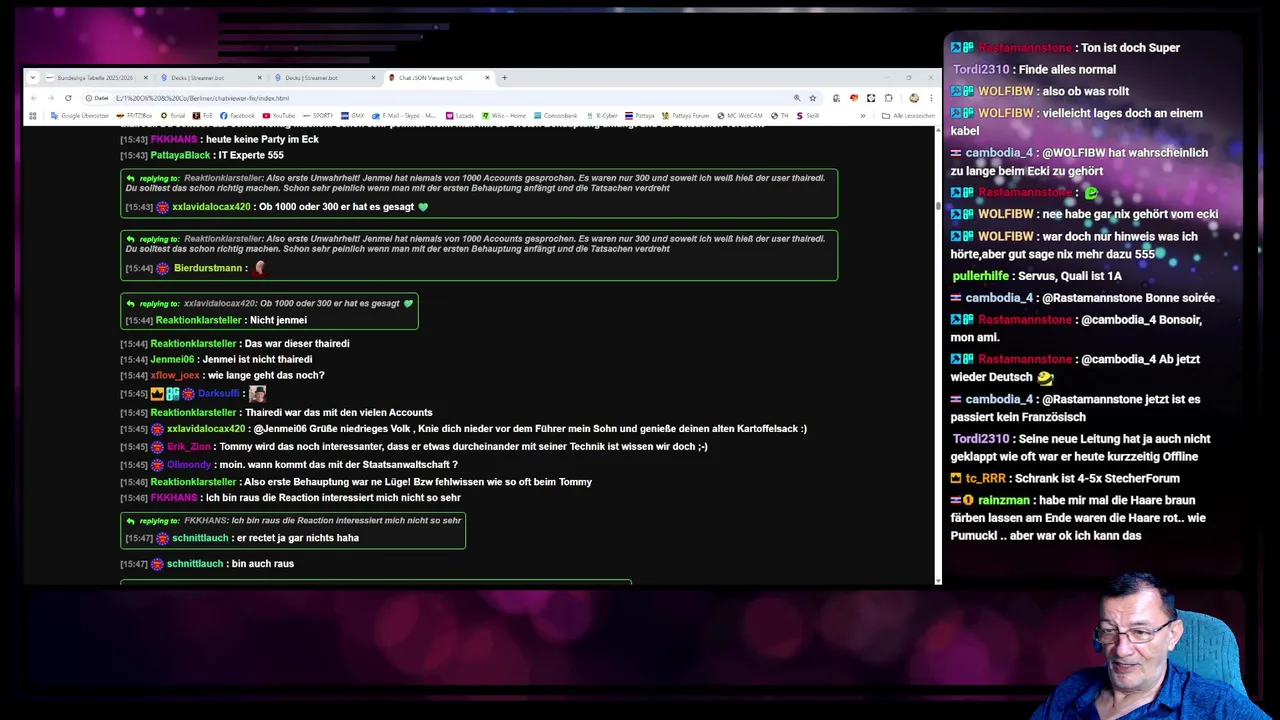Click the Erik_Zion username
The image size is (1280, 720).
pyautogui.click(x=189, y=446)
